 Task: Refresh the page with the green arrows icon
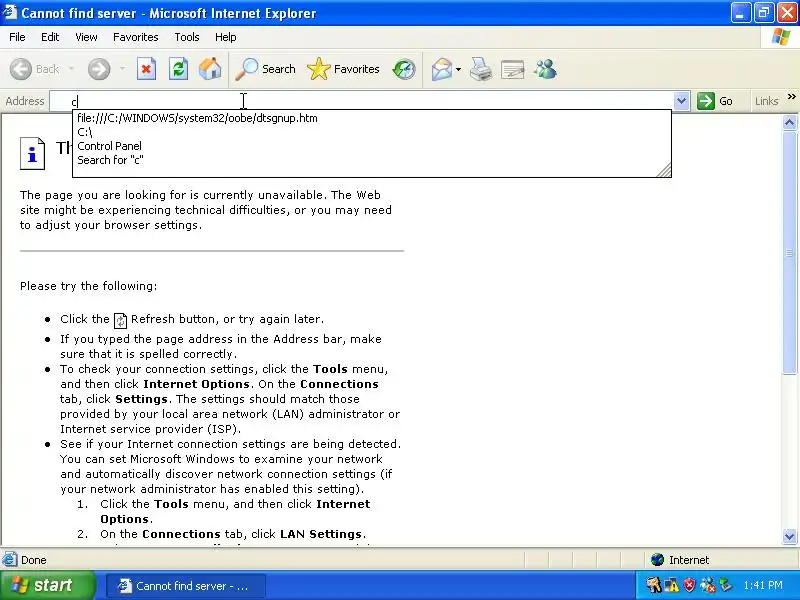pyautogui.click(x=178, y=69)
